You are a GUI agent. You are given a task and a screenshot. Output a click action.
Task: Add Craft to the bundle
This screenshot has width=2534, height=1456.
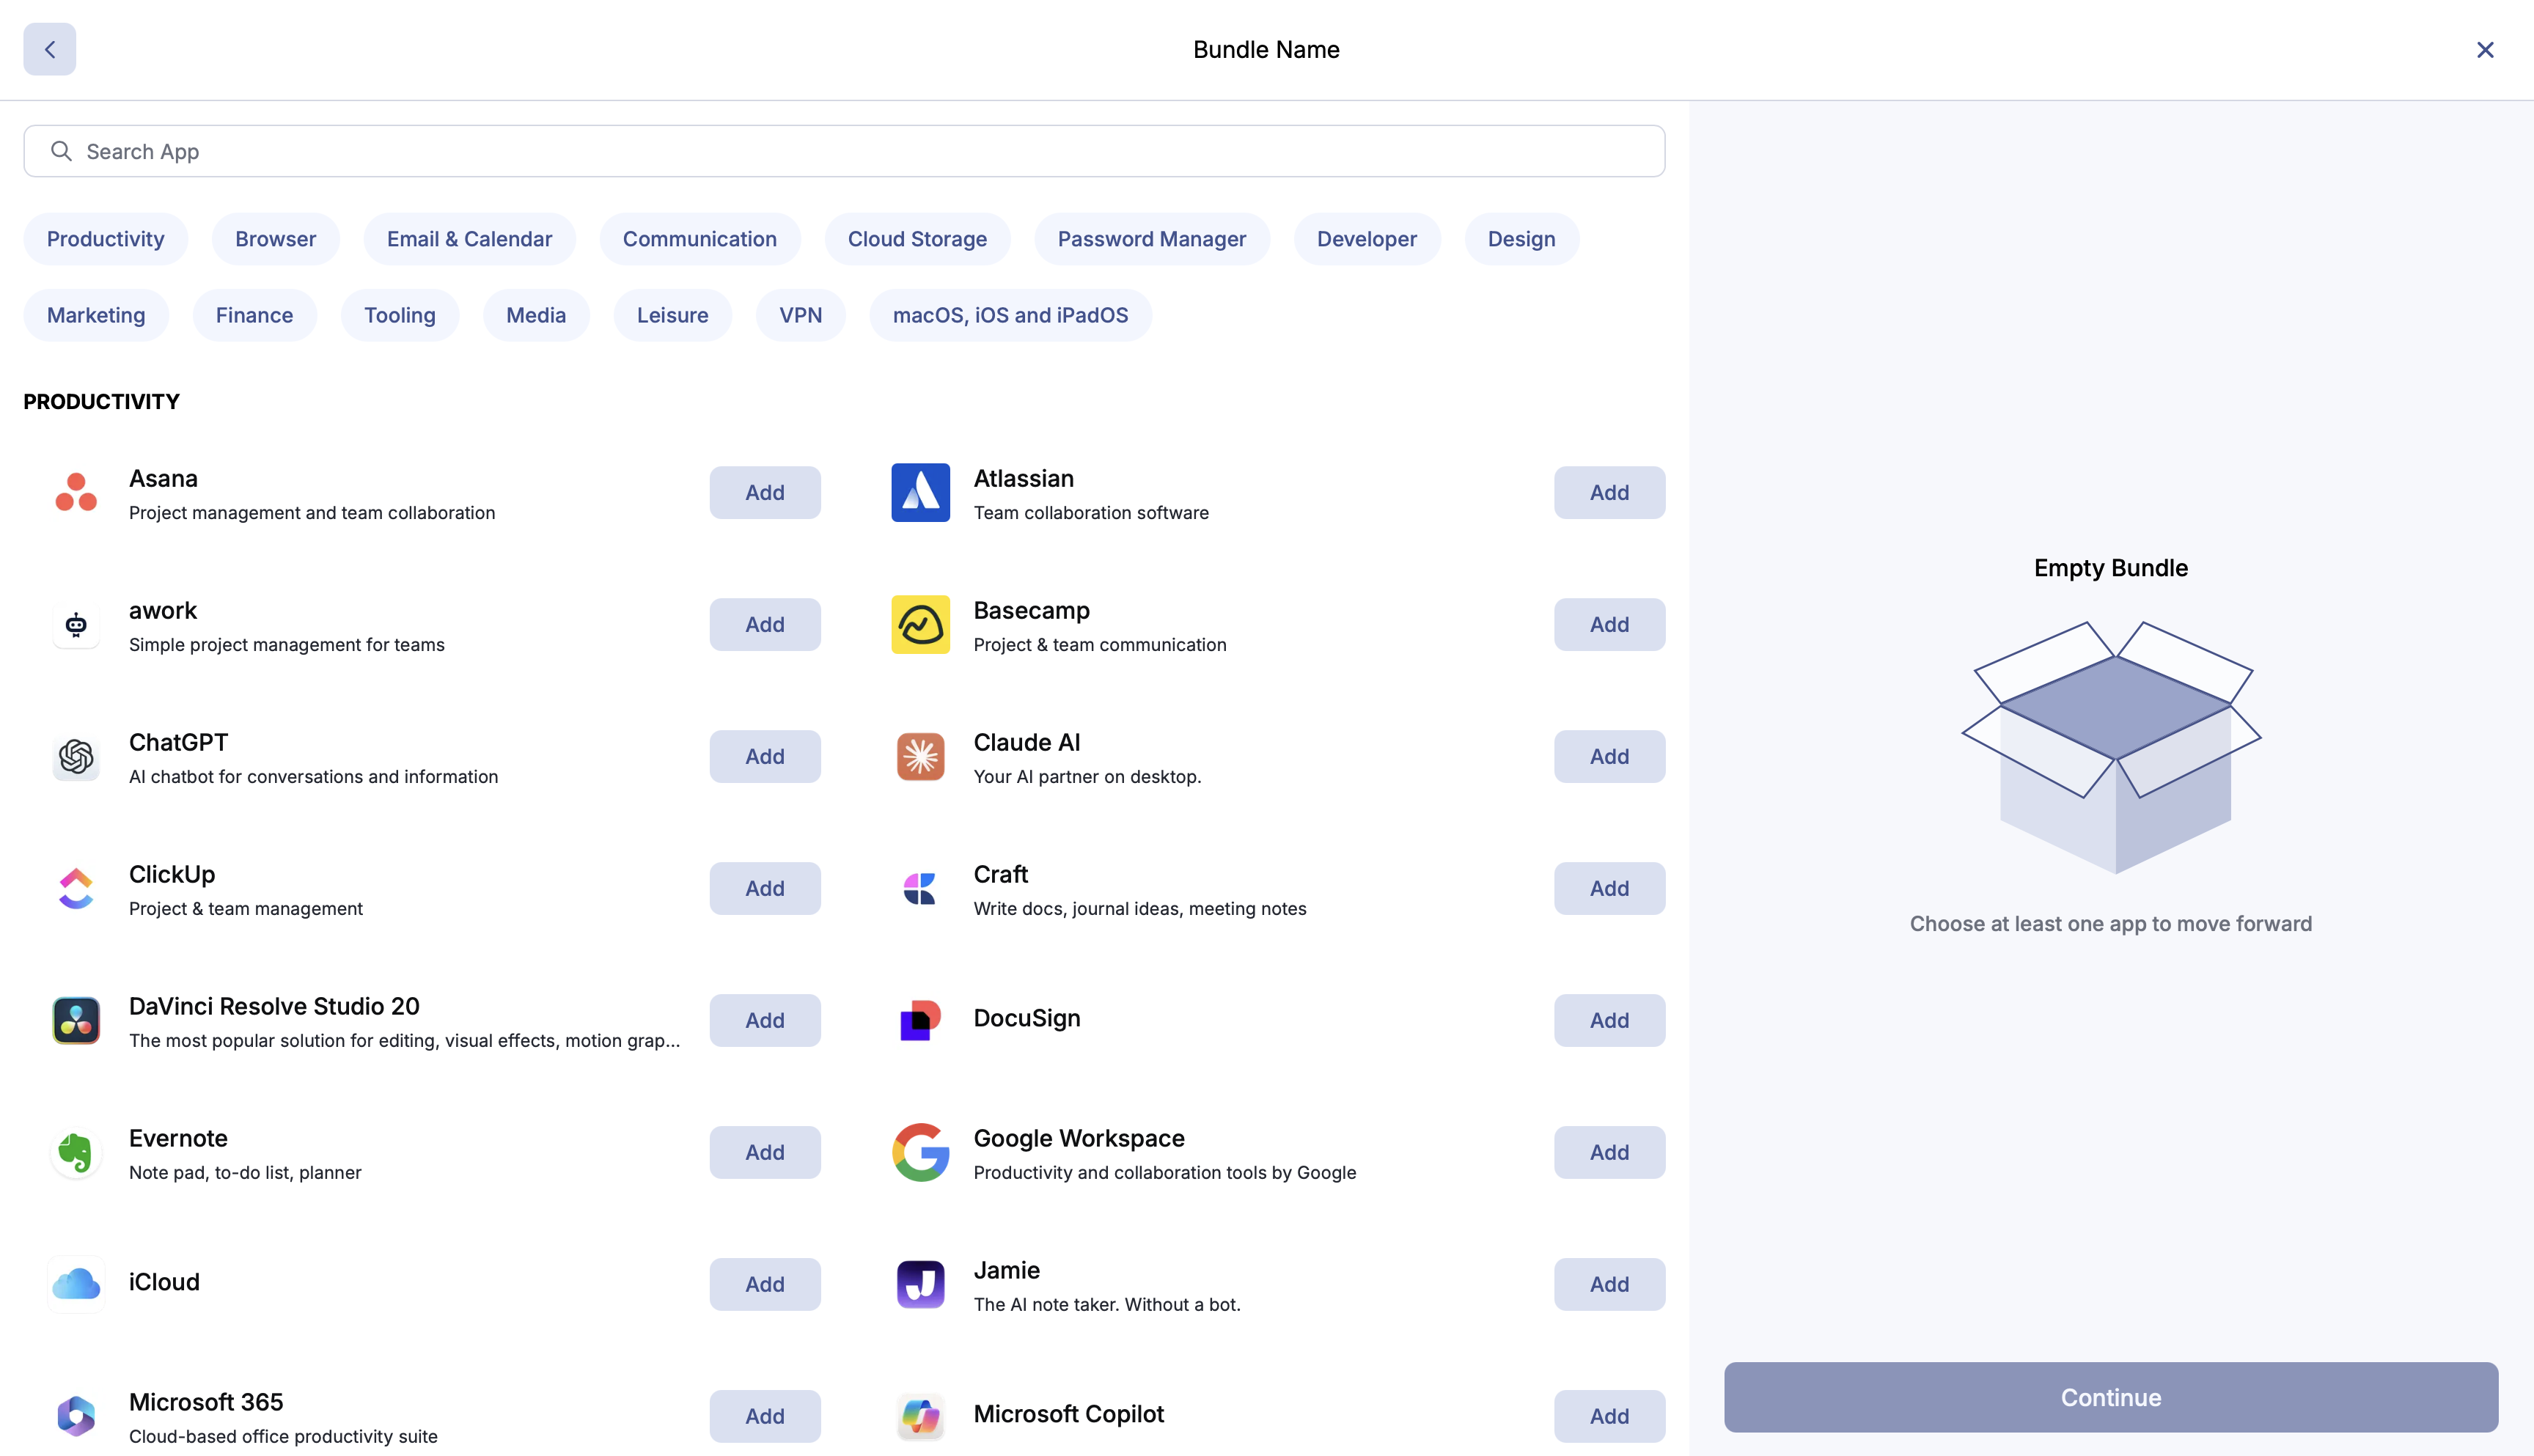click(x=1610, y=888)
